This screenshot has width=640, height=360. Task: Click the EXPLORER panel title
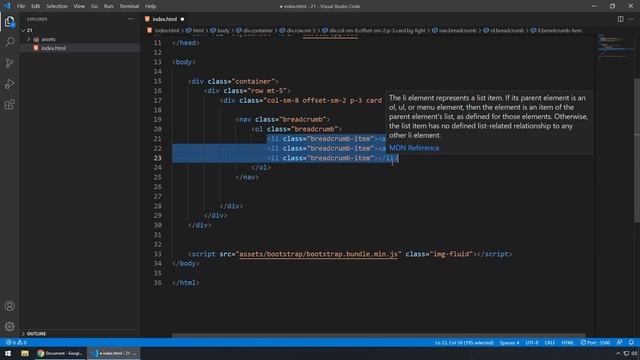click(37, 19)
